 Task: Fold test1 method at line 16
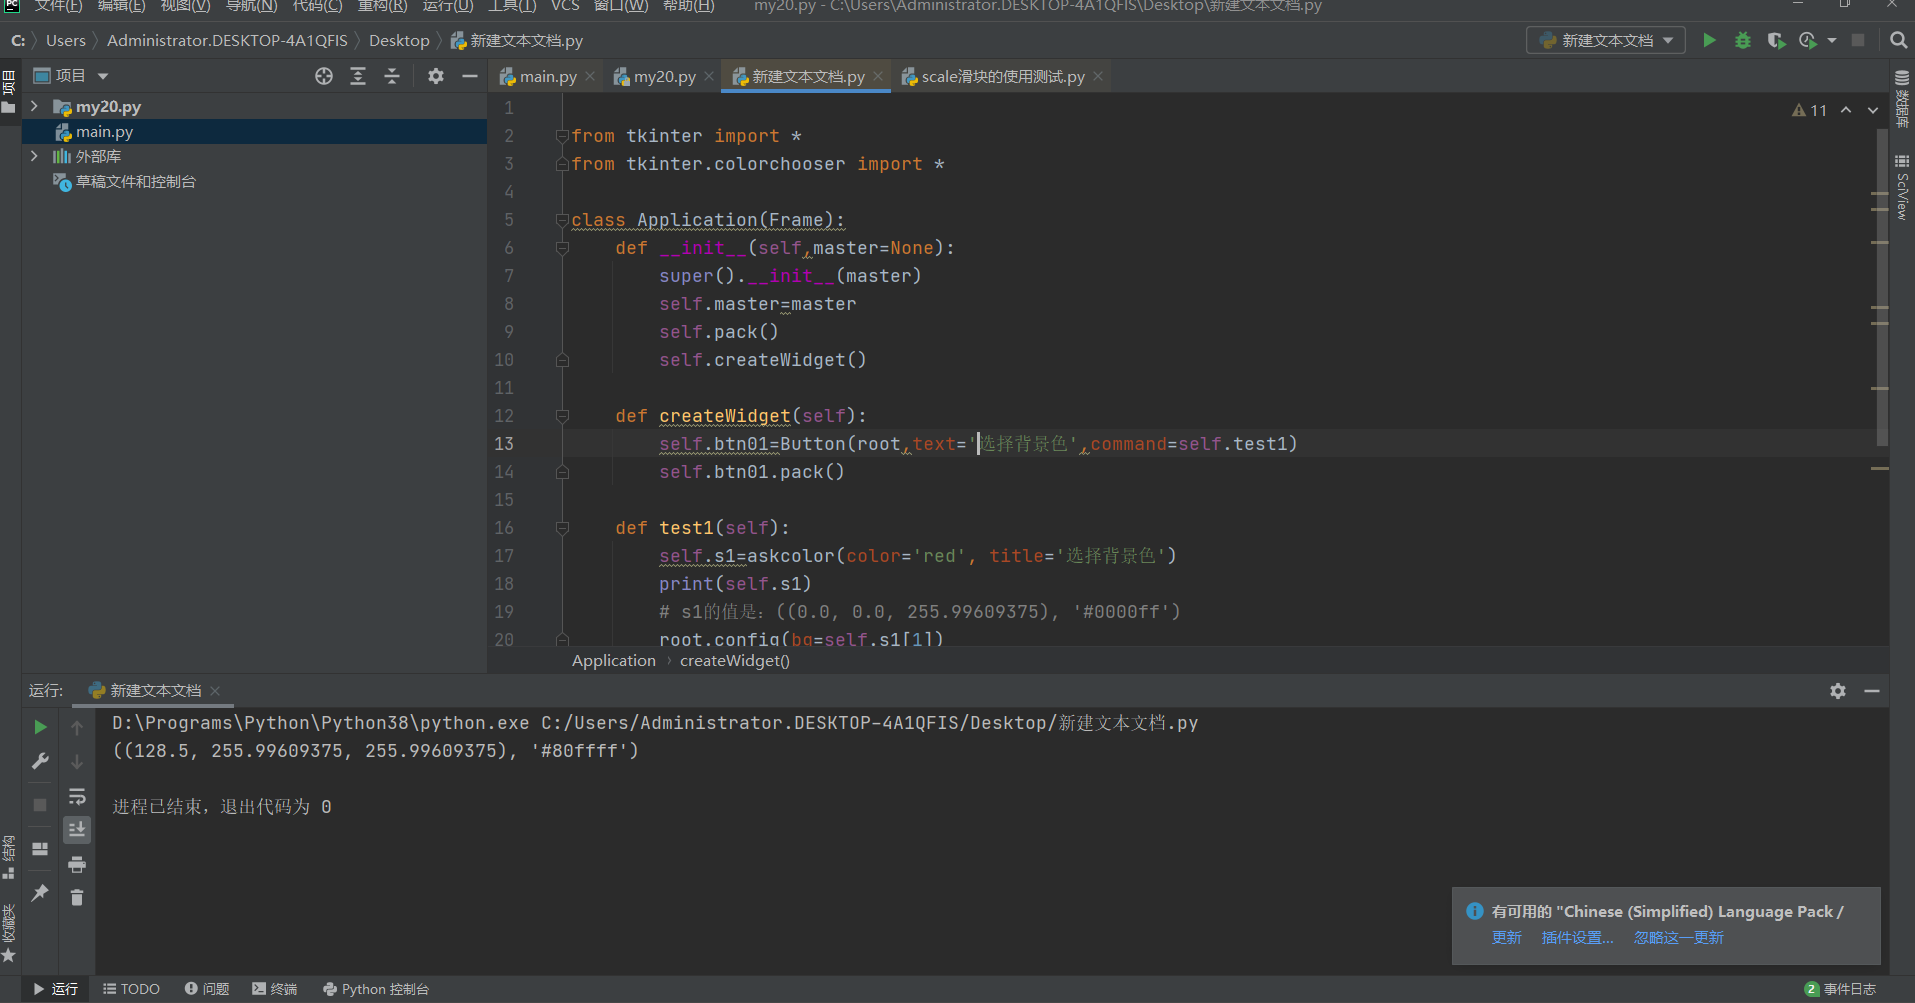(x=562, y=528)
